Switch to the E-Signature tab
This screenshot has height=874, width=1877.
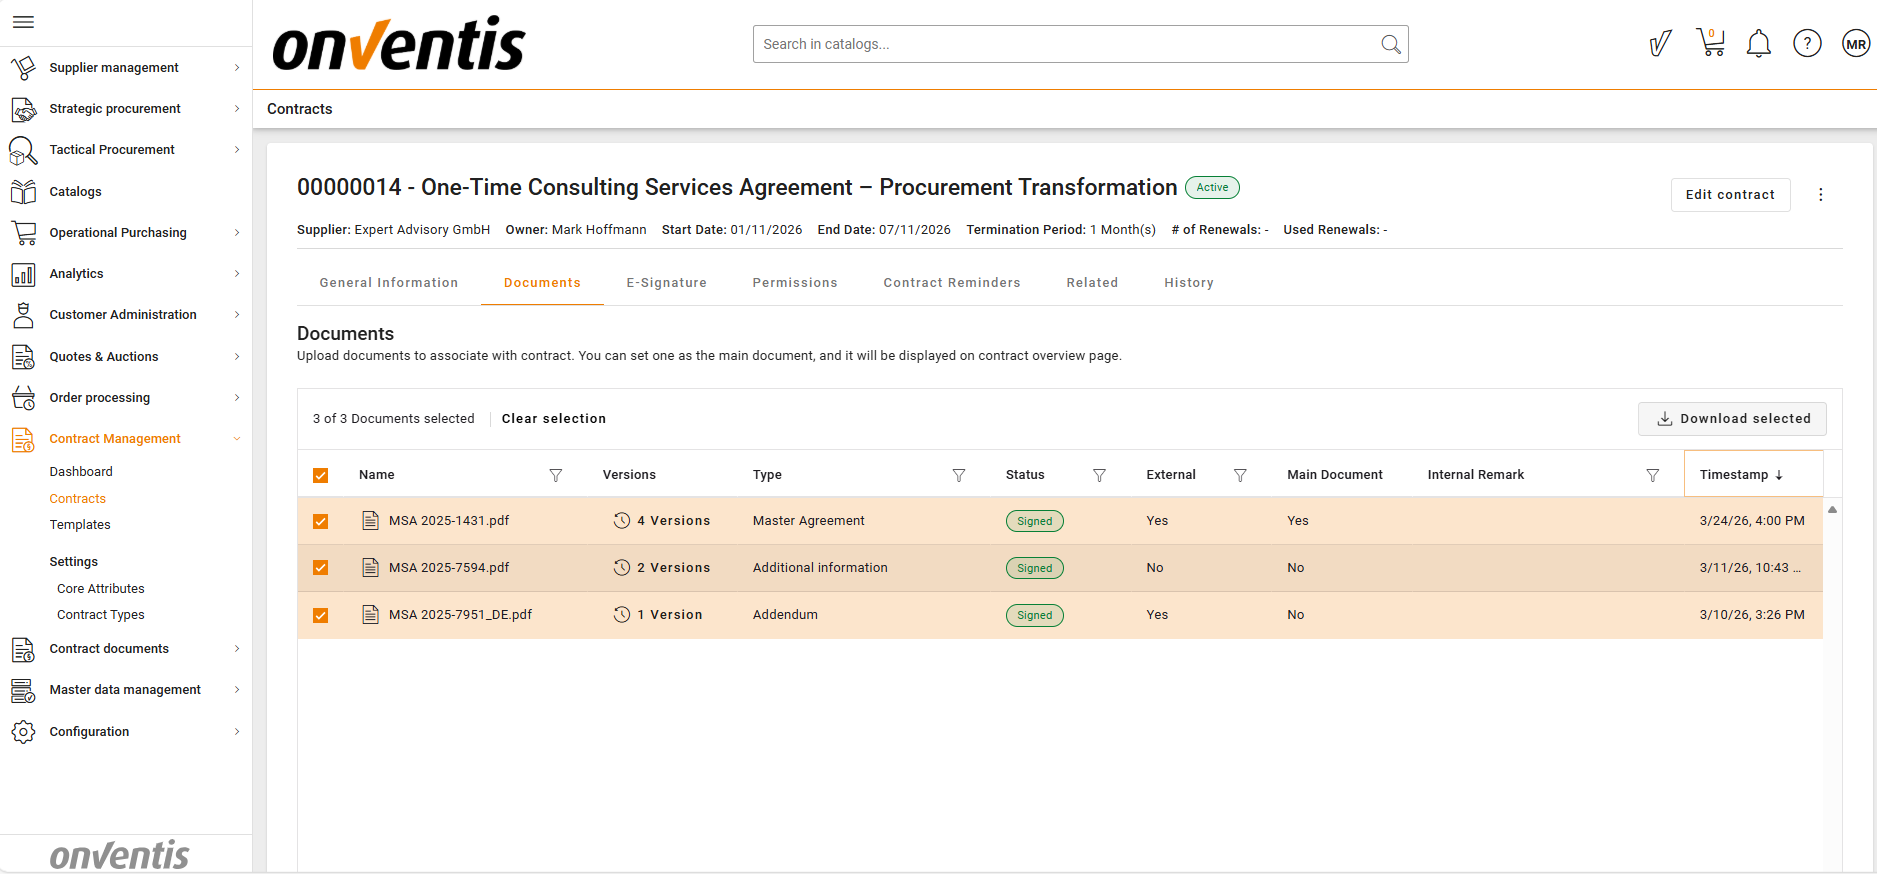point(666,283)
